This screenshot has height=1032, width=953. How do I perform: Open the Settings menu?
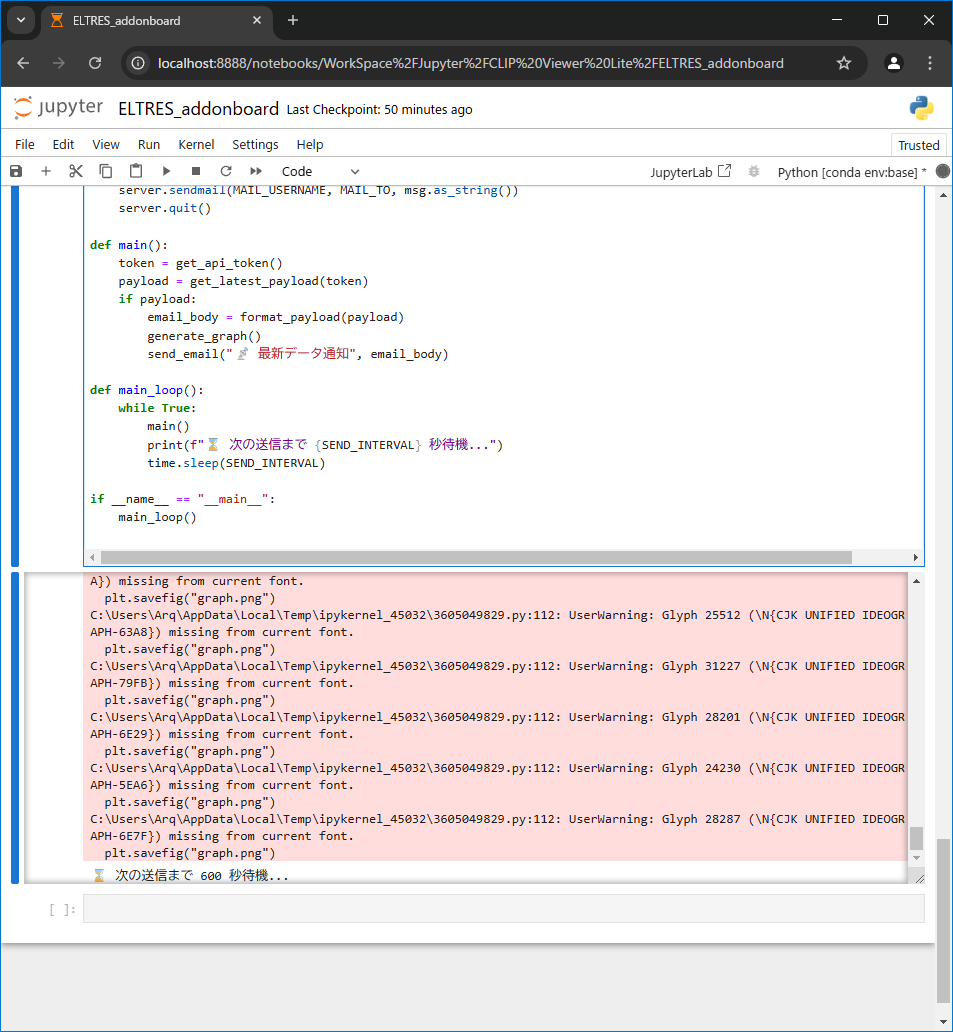(x=255, y=145)
